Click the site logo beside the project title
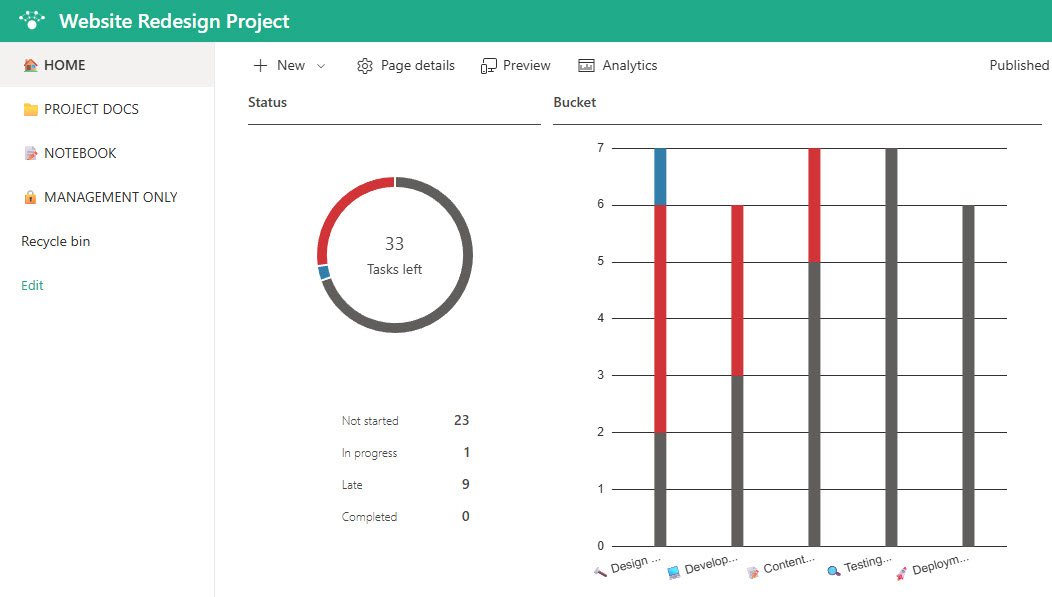This screenshot has height=597, width=1052. [x=31, y=20]
